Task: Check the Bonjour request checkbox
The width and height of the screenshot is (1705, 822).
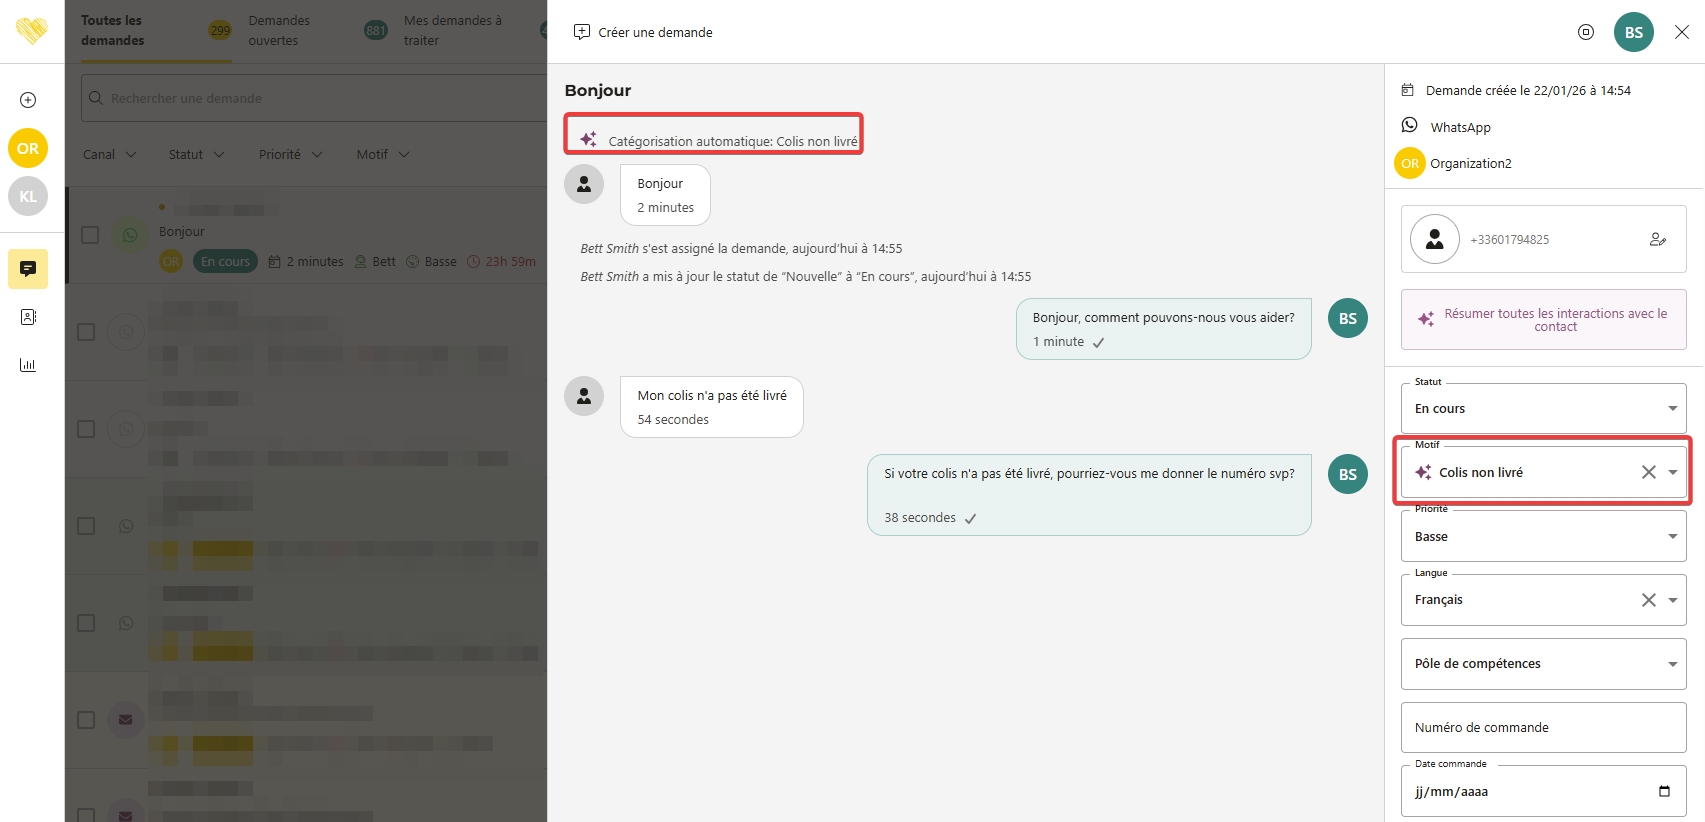Action: point(90,235)
